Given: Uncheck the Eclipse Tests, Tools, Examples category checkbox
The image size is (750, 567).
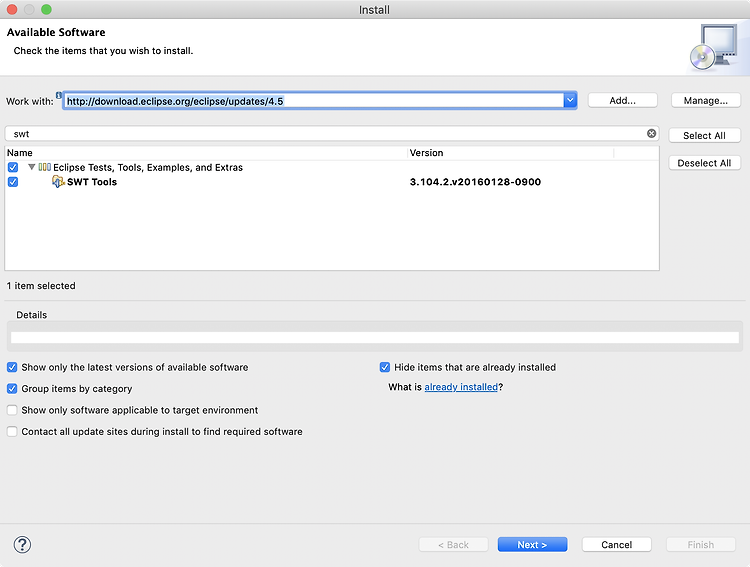Looking at the screenshot, I should 13,167.
